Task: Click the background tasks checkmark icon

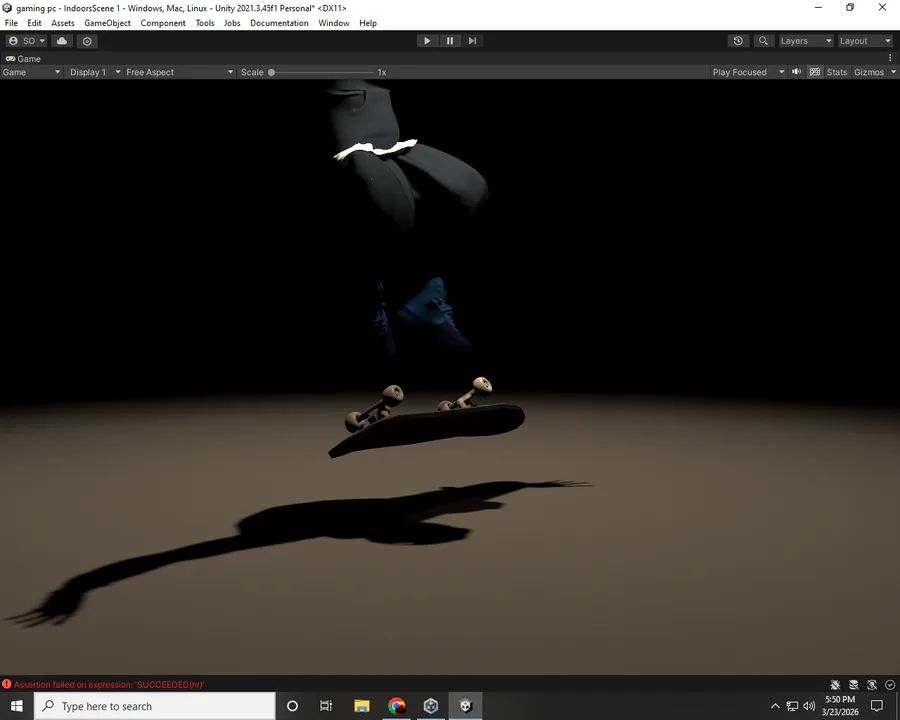Action: coord(890,684)
